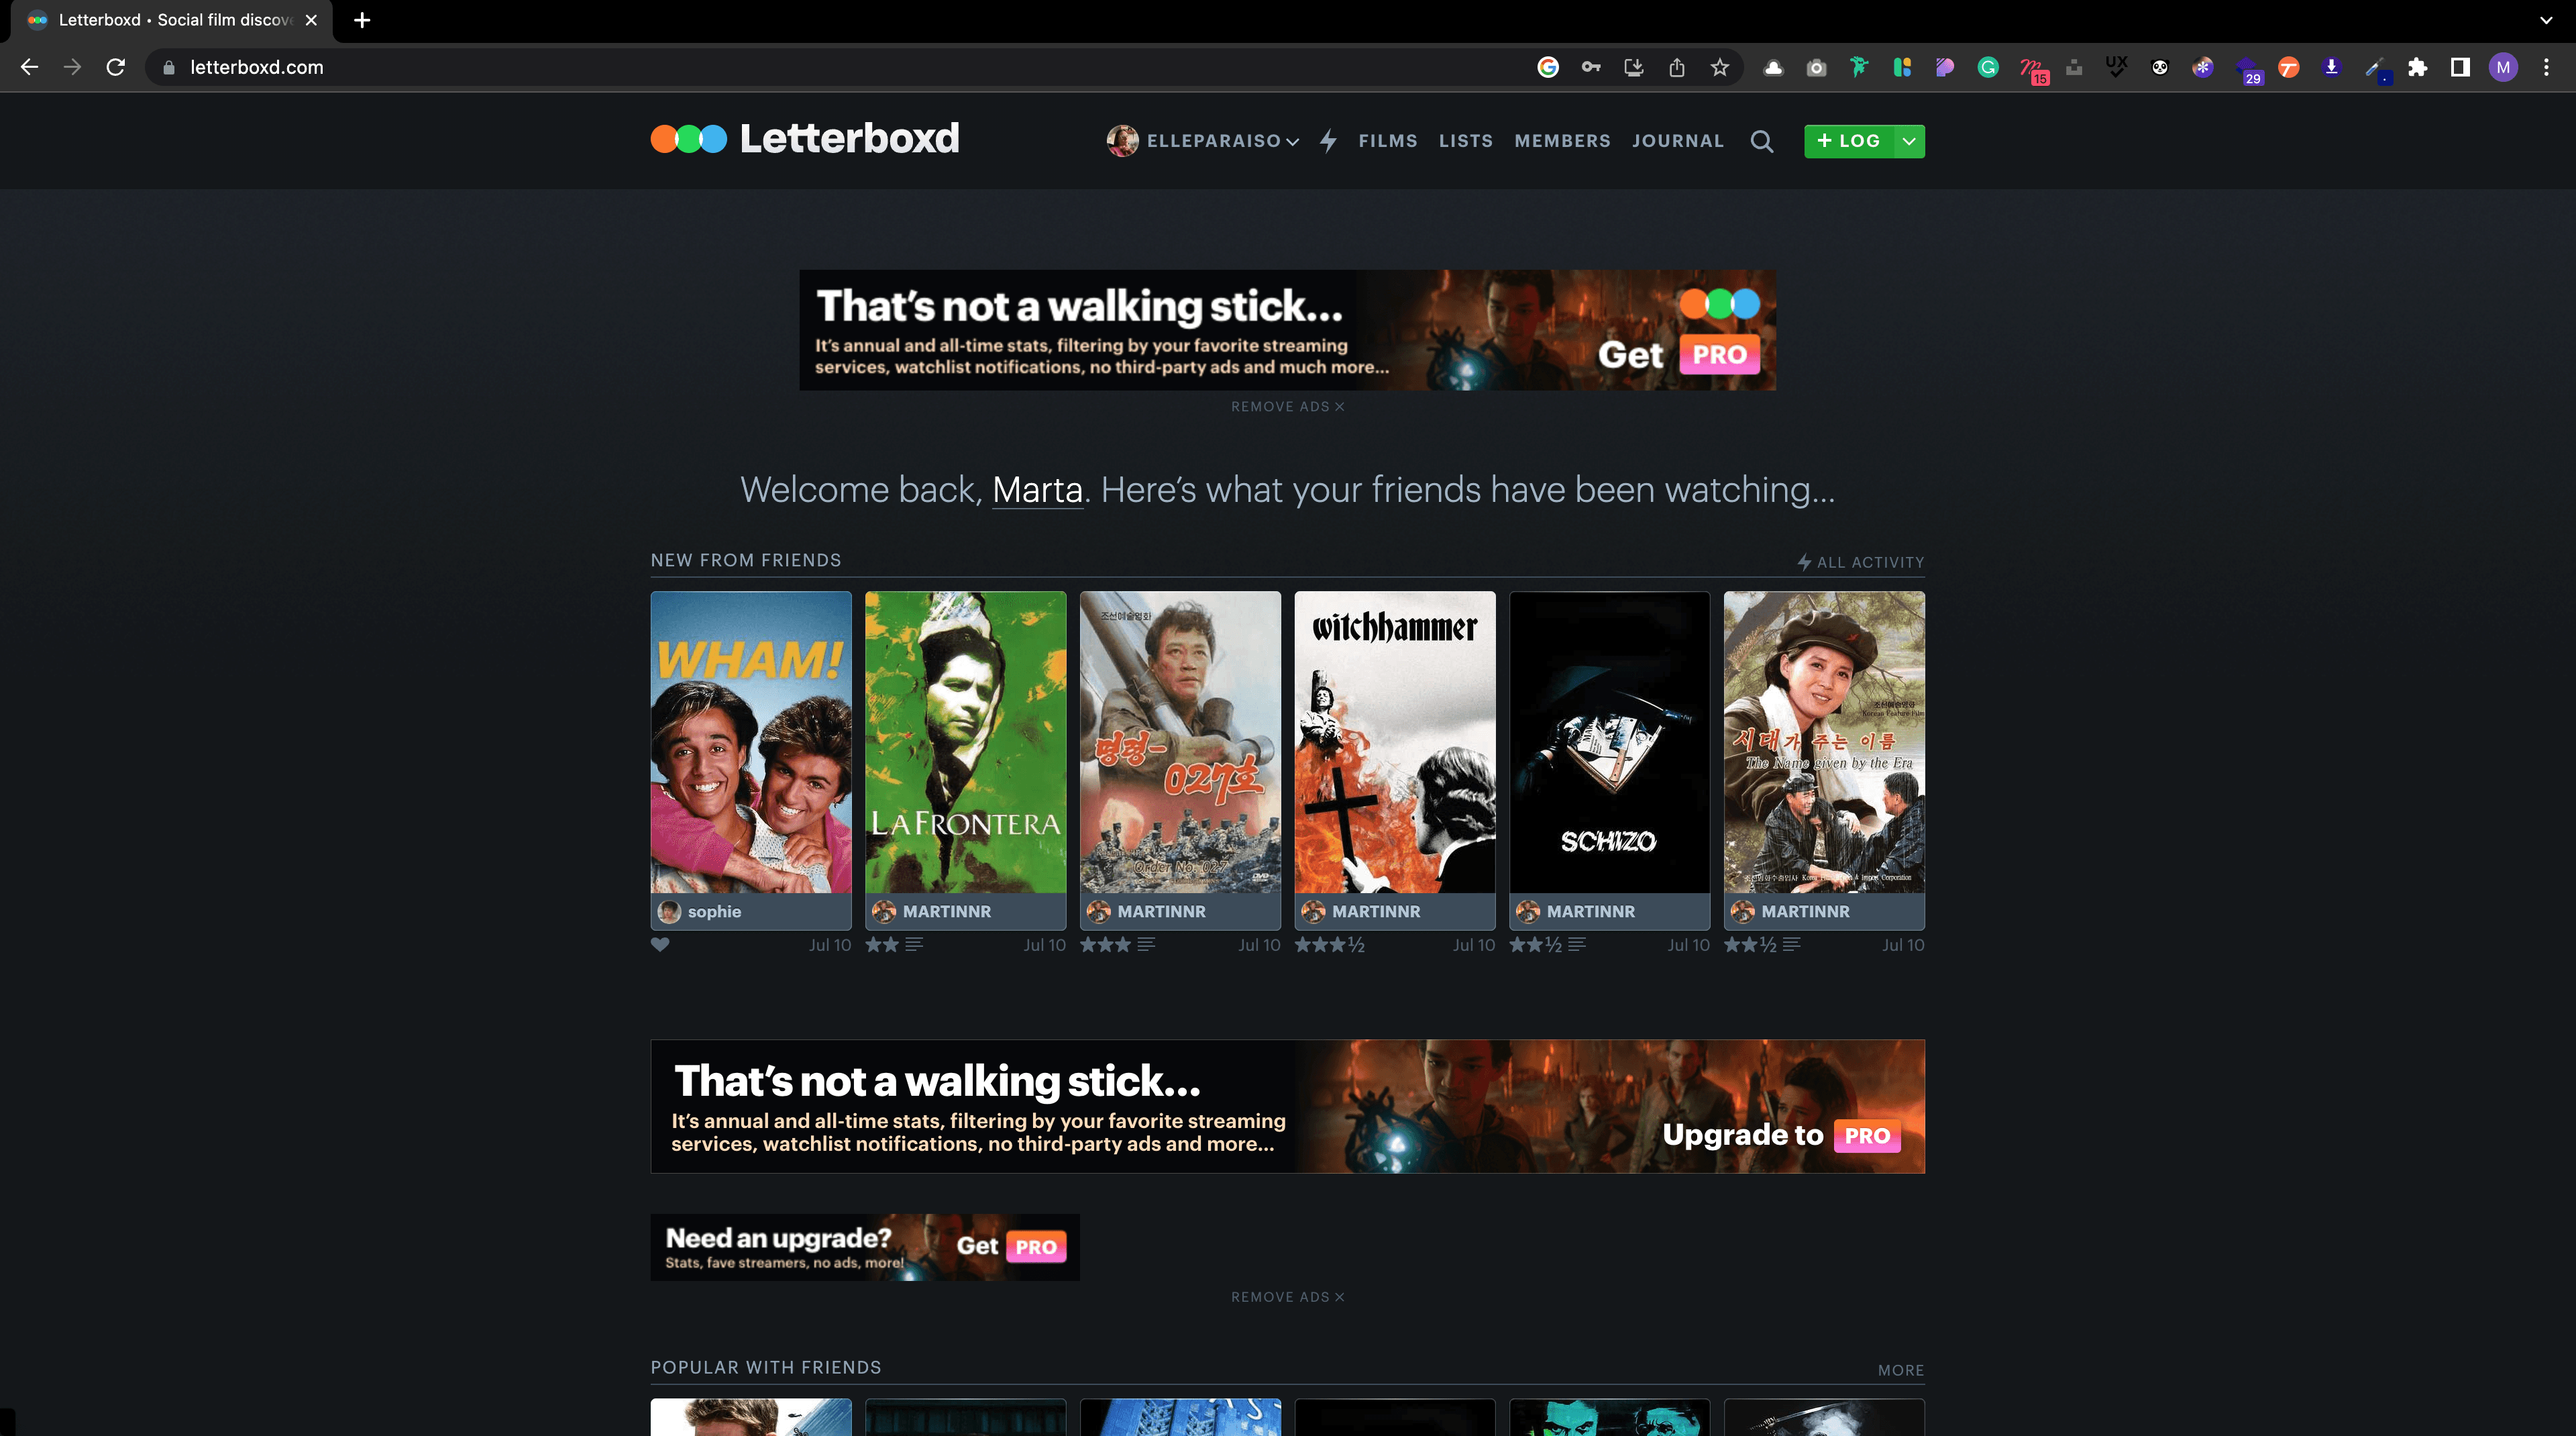Toggle the browser side panel icon
The width and height of the screenshot is (2576, 1436).
[x=2460, y=67]
